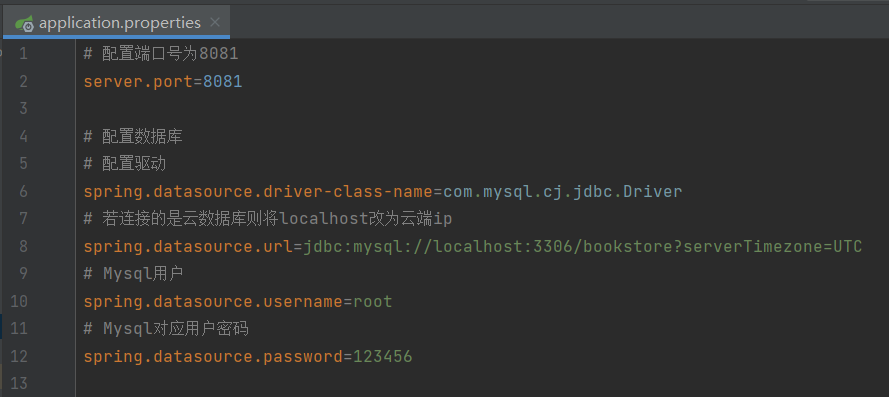Click the comment '# Mysql用户'
This screenshot has height=397, width=889.
click(x=133, y=274)
